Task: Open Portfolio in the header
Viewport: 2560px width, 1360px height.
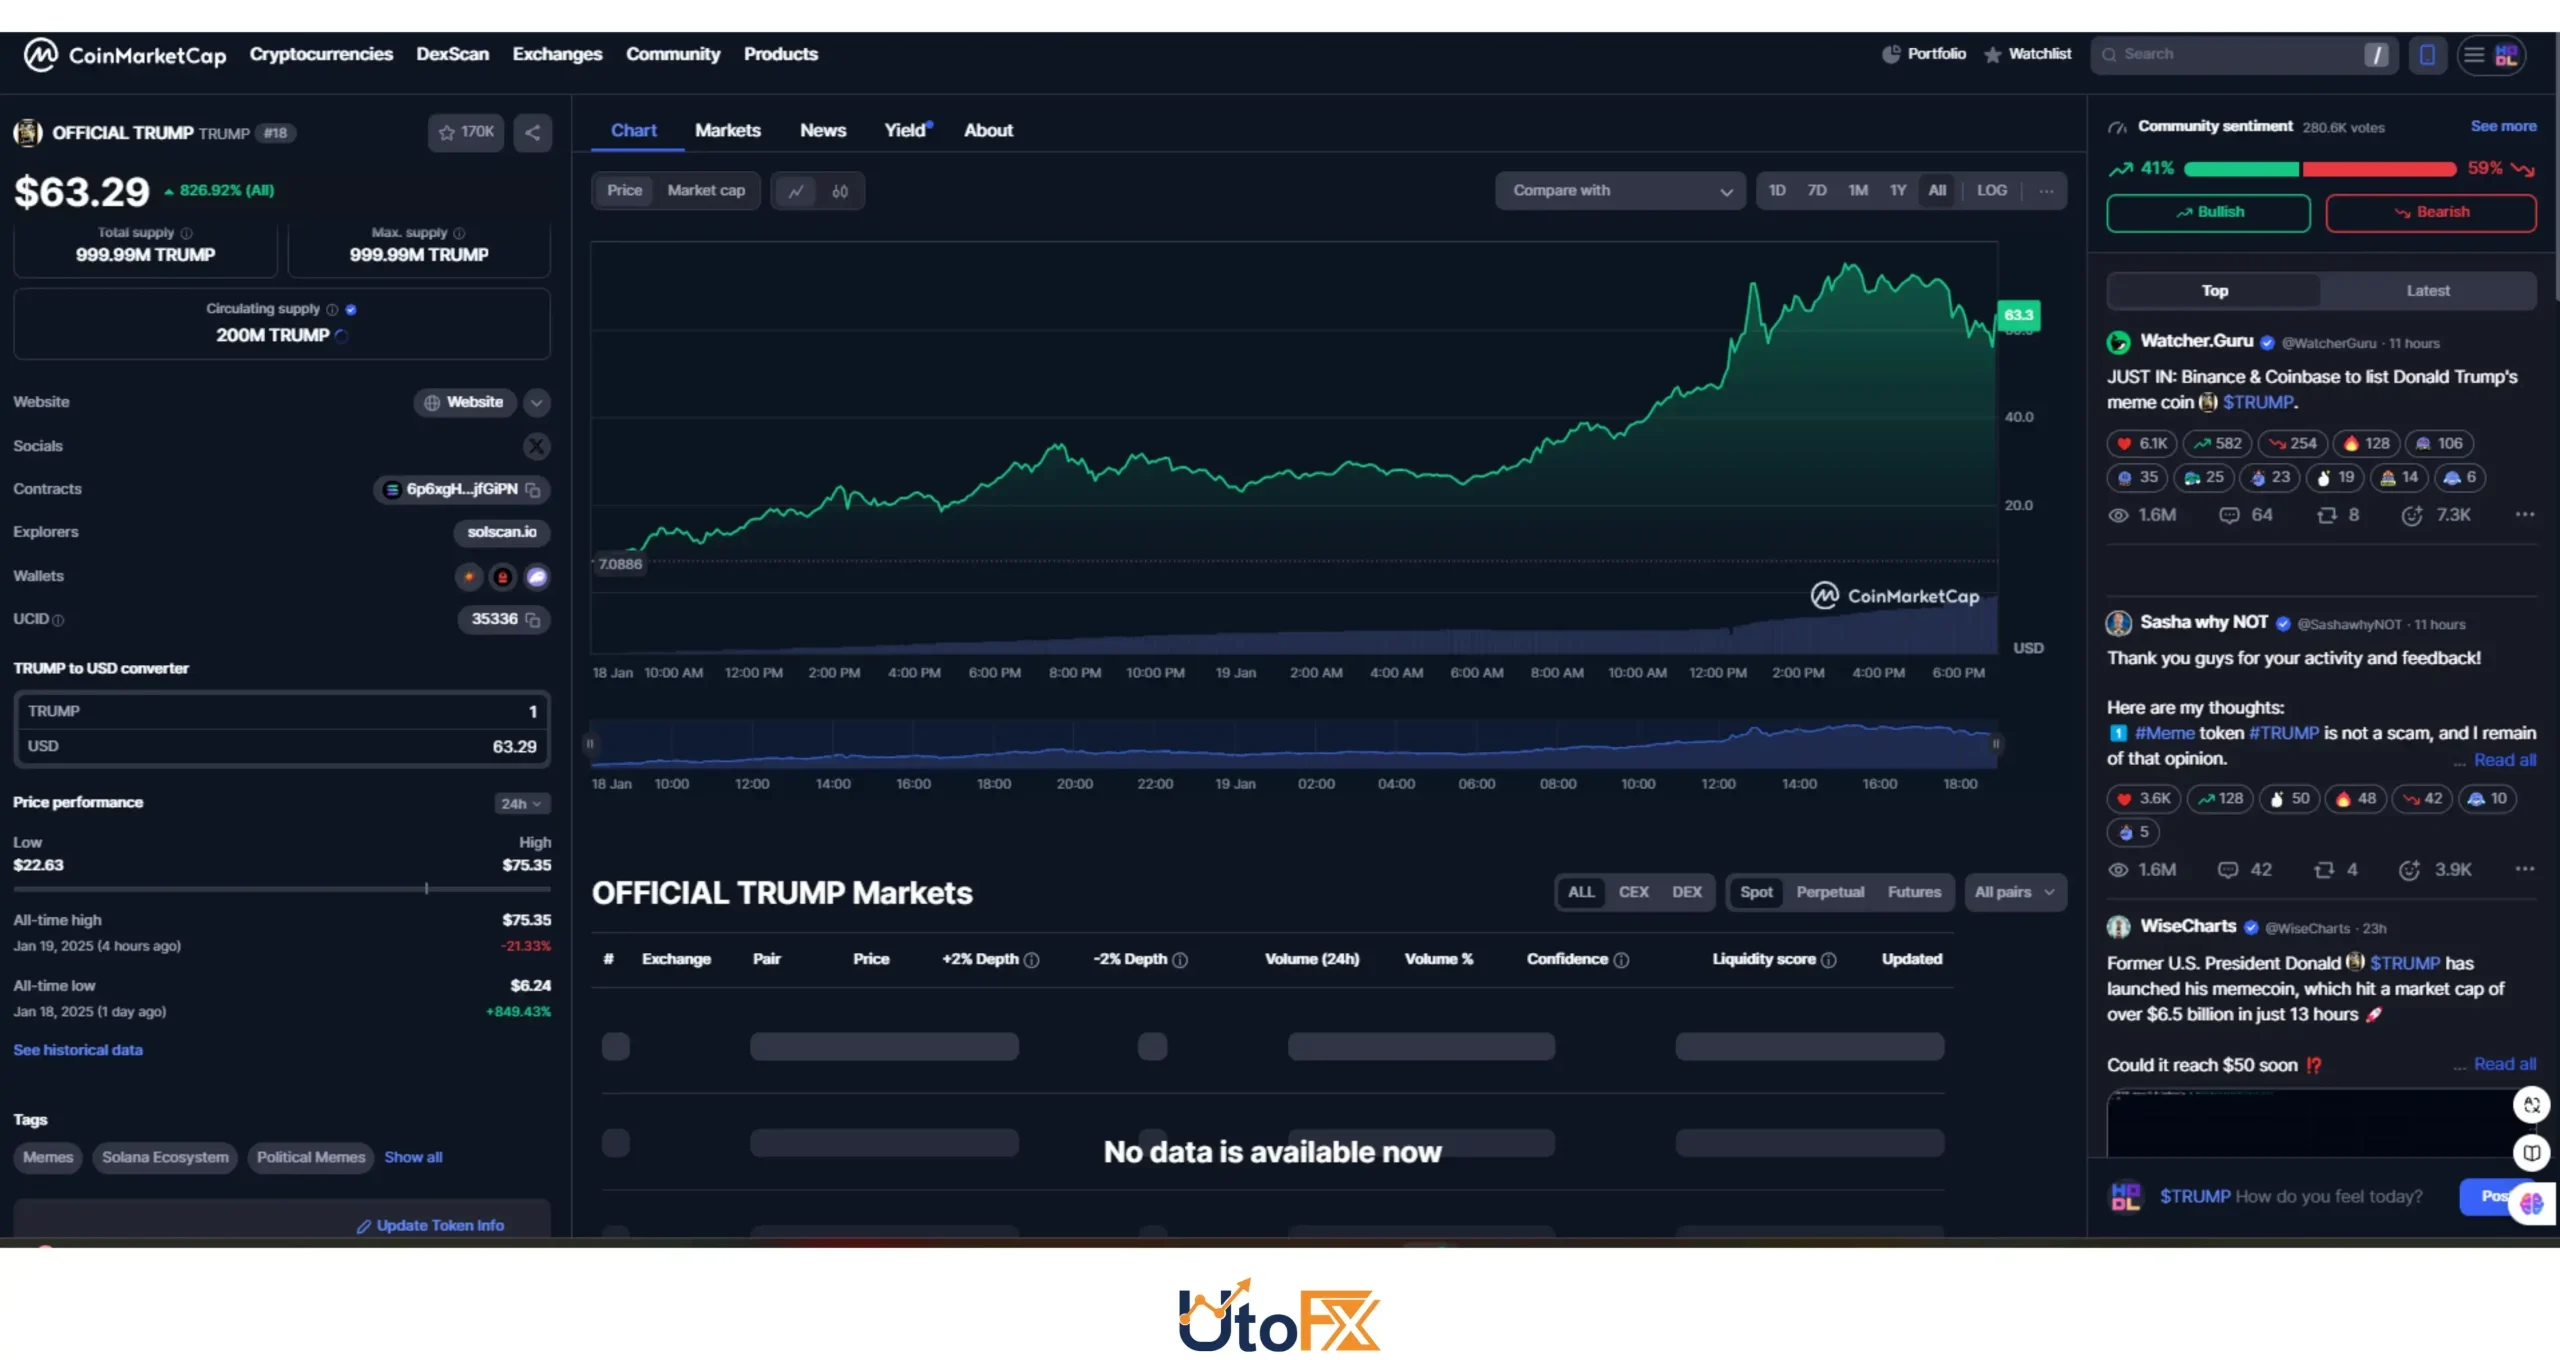Action: (1924, 55)
